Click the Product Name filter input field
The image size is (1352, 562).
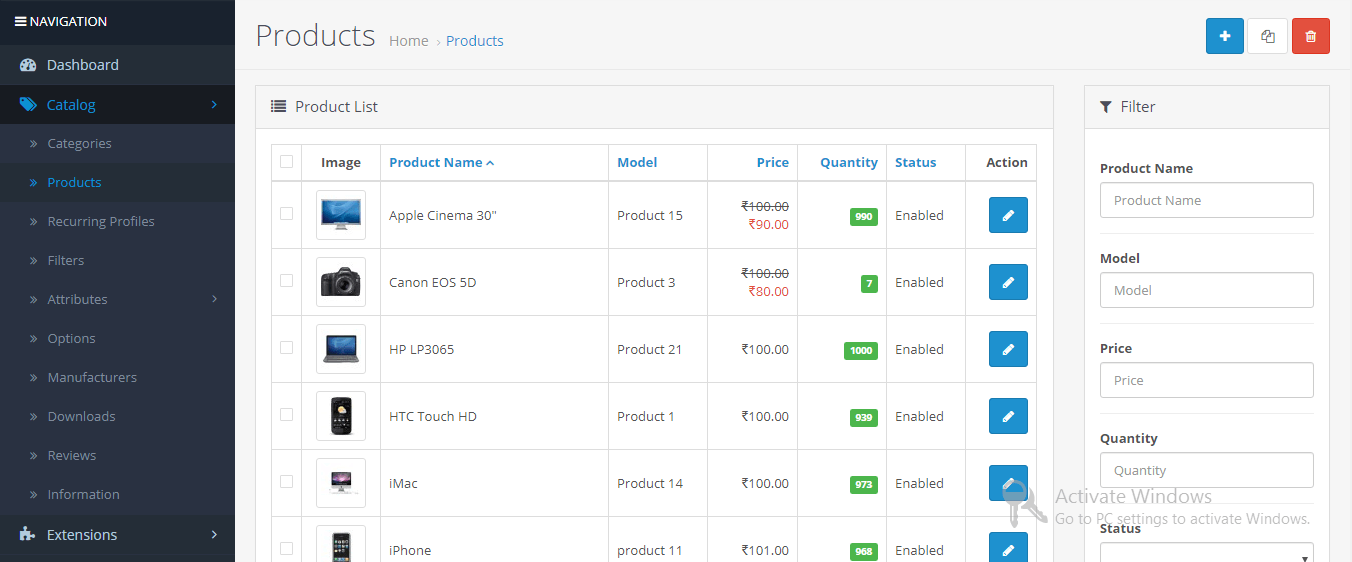tap(1206, 200)
